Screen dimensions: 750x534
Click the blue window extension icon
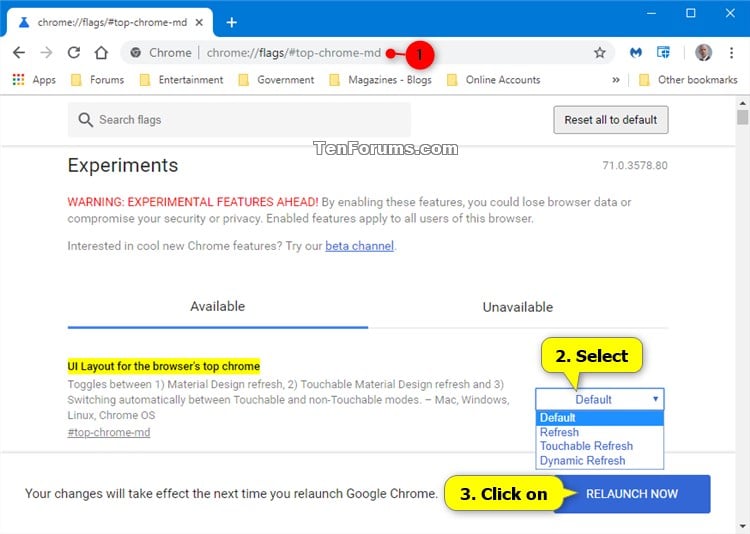663,52
